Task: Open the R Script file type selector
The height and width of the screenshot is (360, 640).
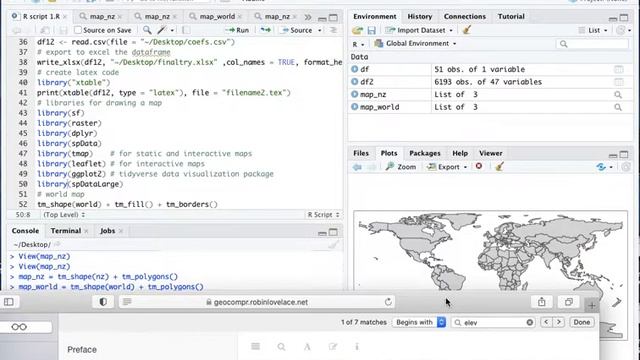Action: [x=323, y=215]
